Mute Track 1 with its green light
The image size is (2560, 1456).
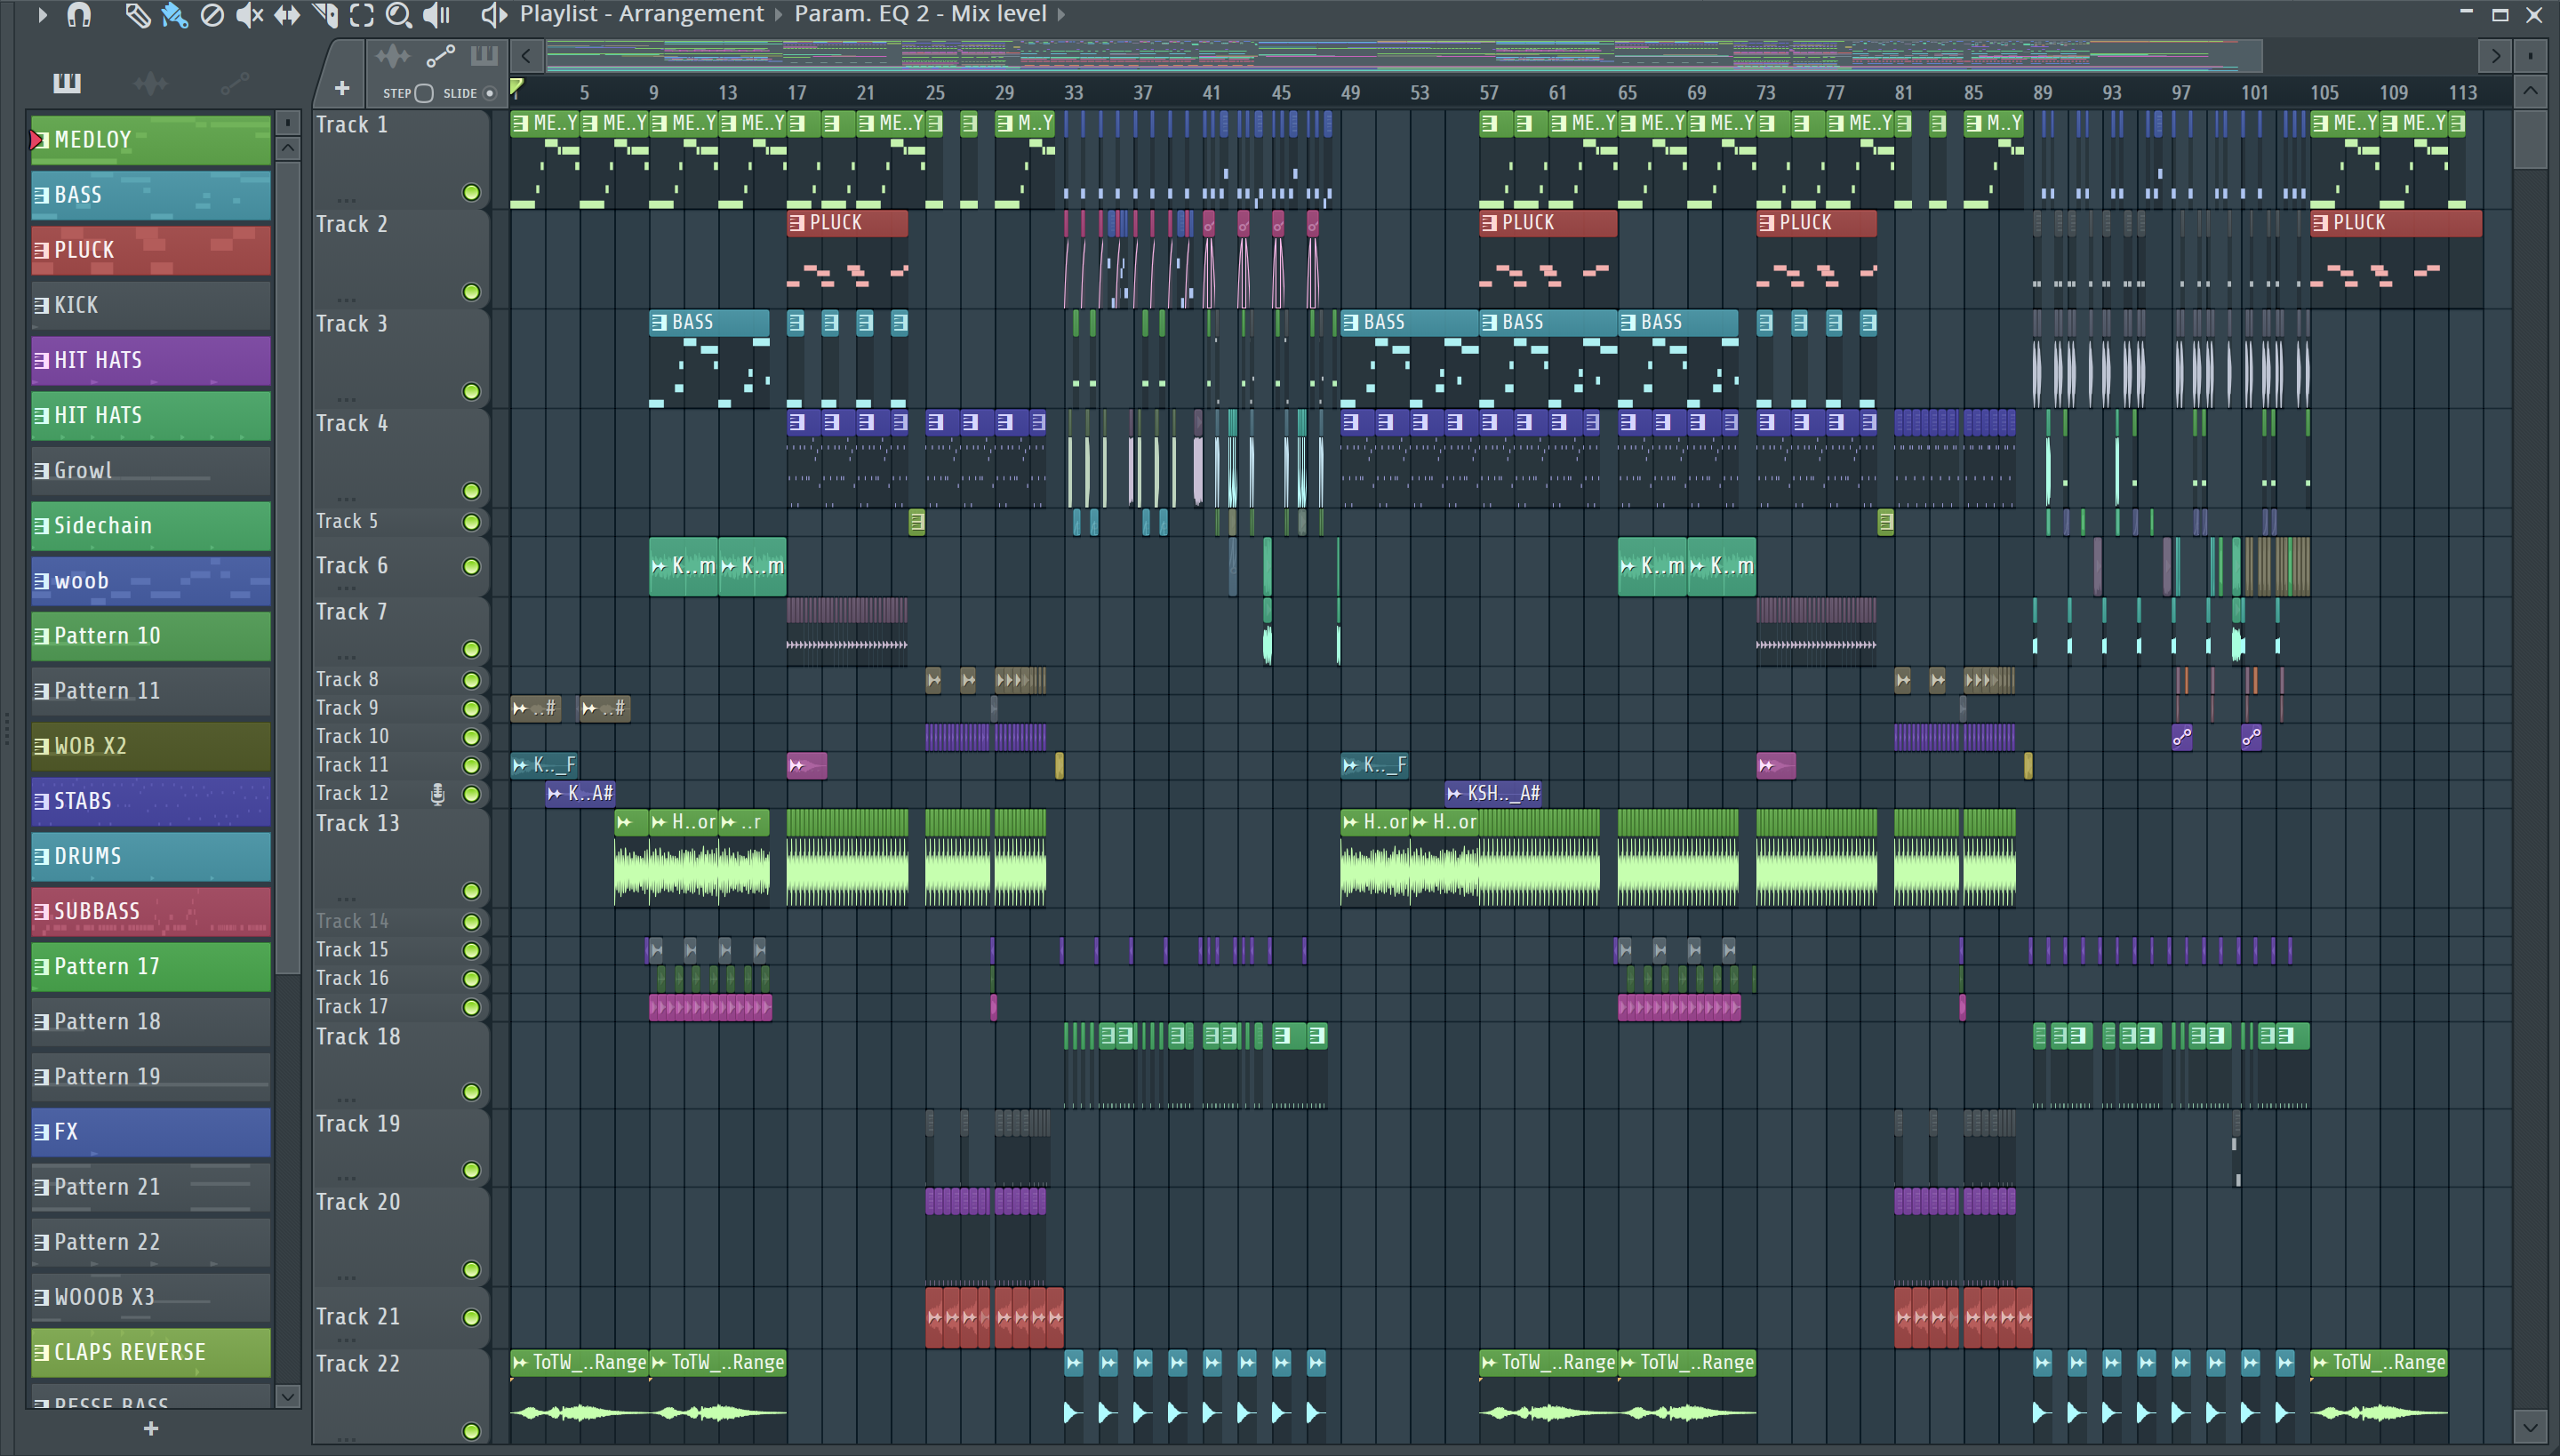pyautogui.click(x=471, y=192)
